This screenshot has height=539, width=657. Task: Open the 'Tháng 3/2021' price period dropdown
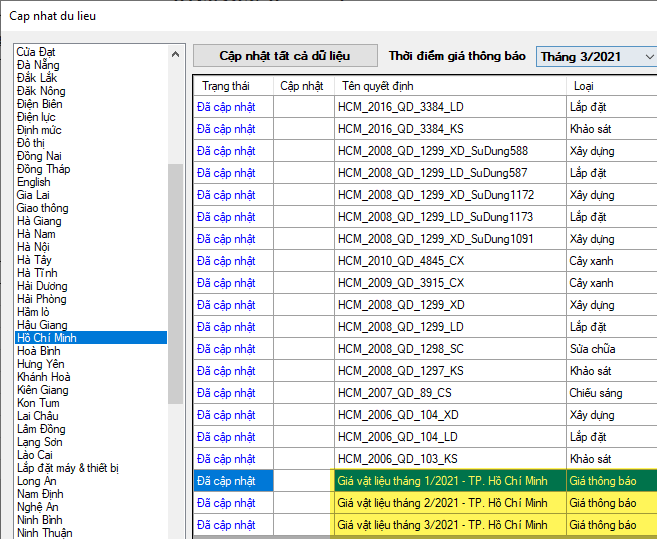pyautogui.click(x=595, y=57)
